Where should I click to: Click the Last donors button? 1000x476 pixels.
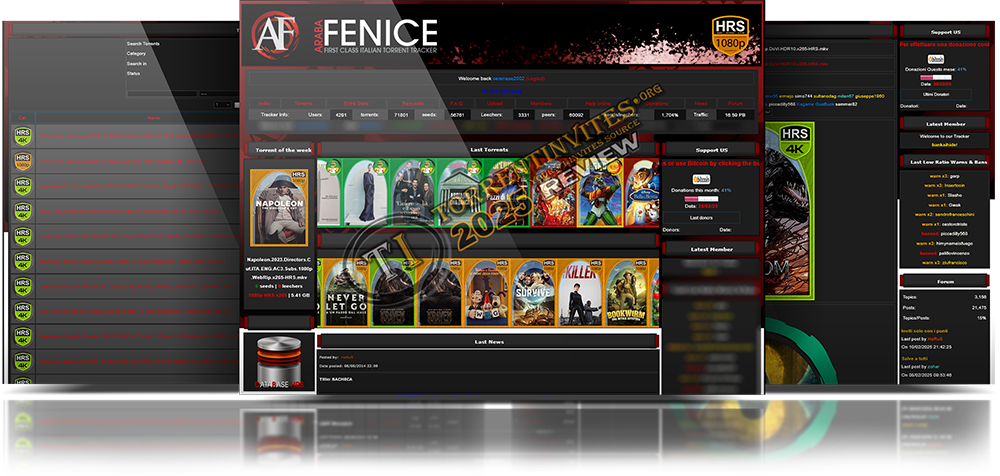pos(700,216)
